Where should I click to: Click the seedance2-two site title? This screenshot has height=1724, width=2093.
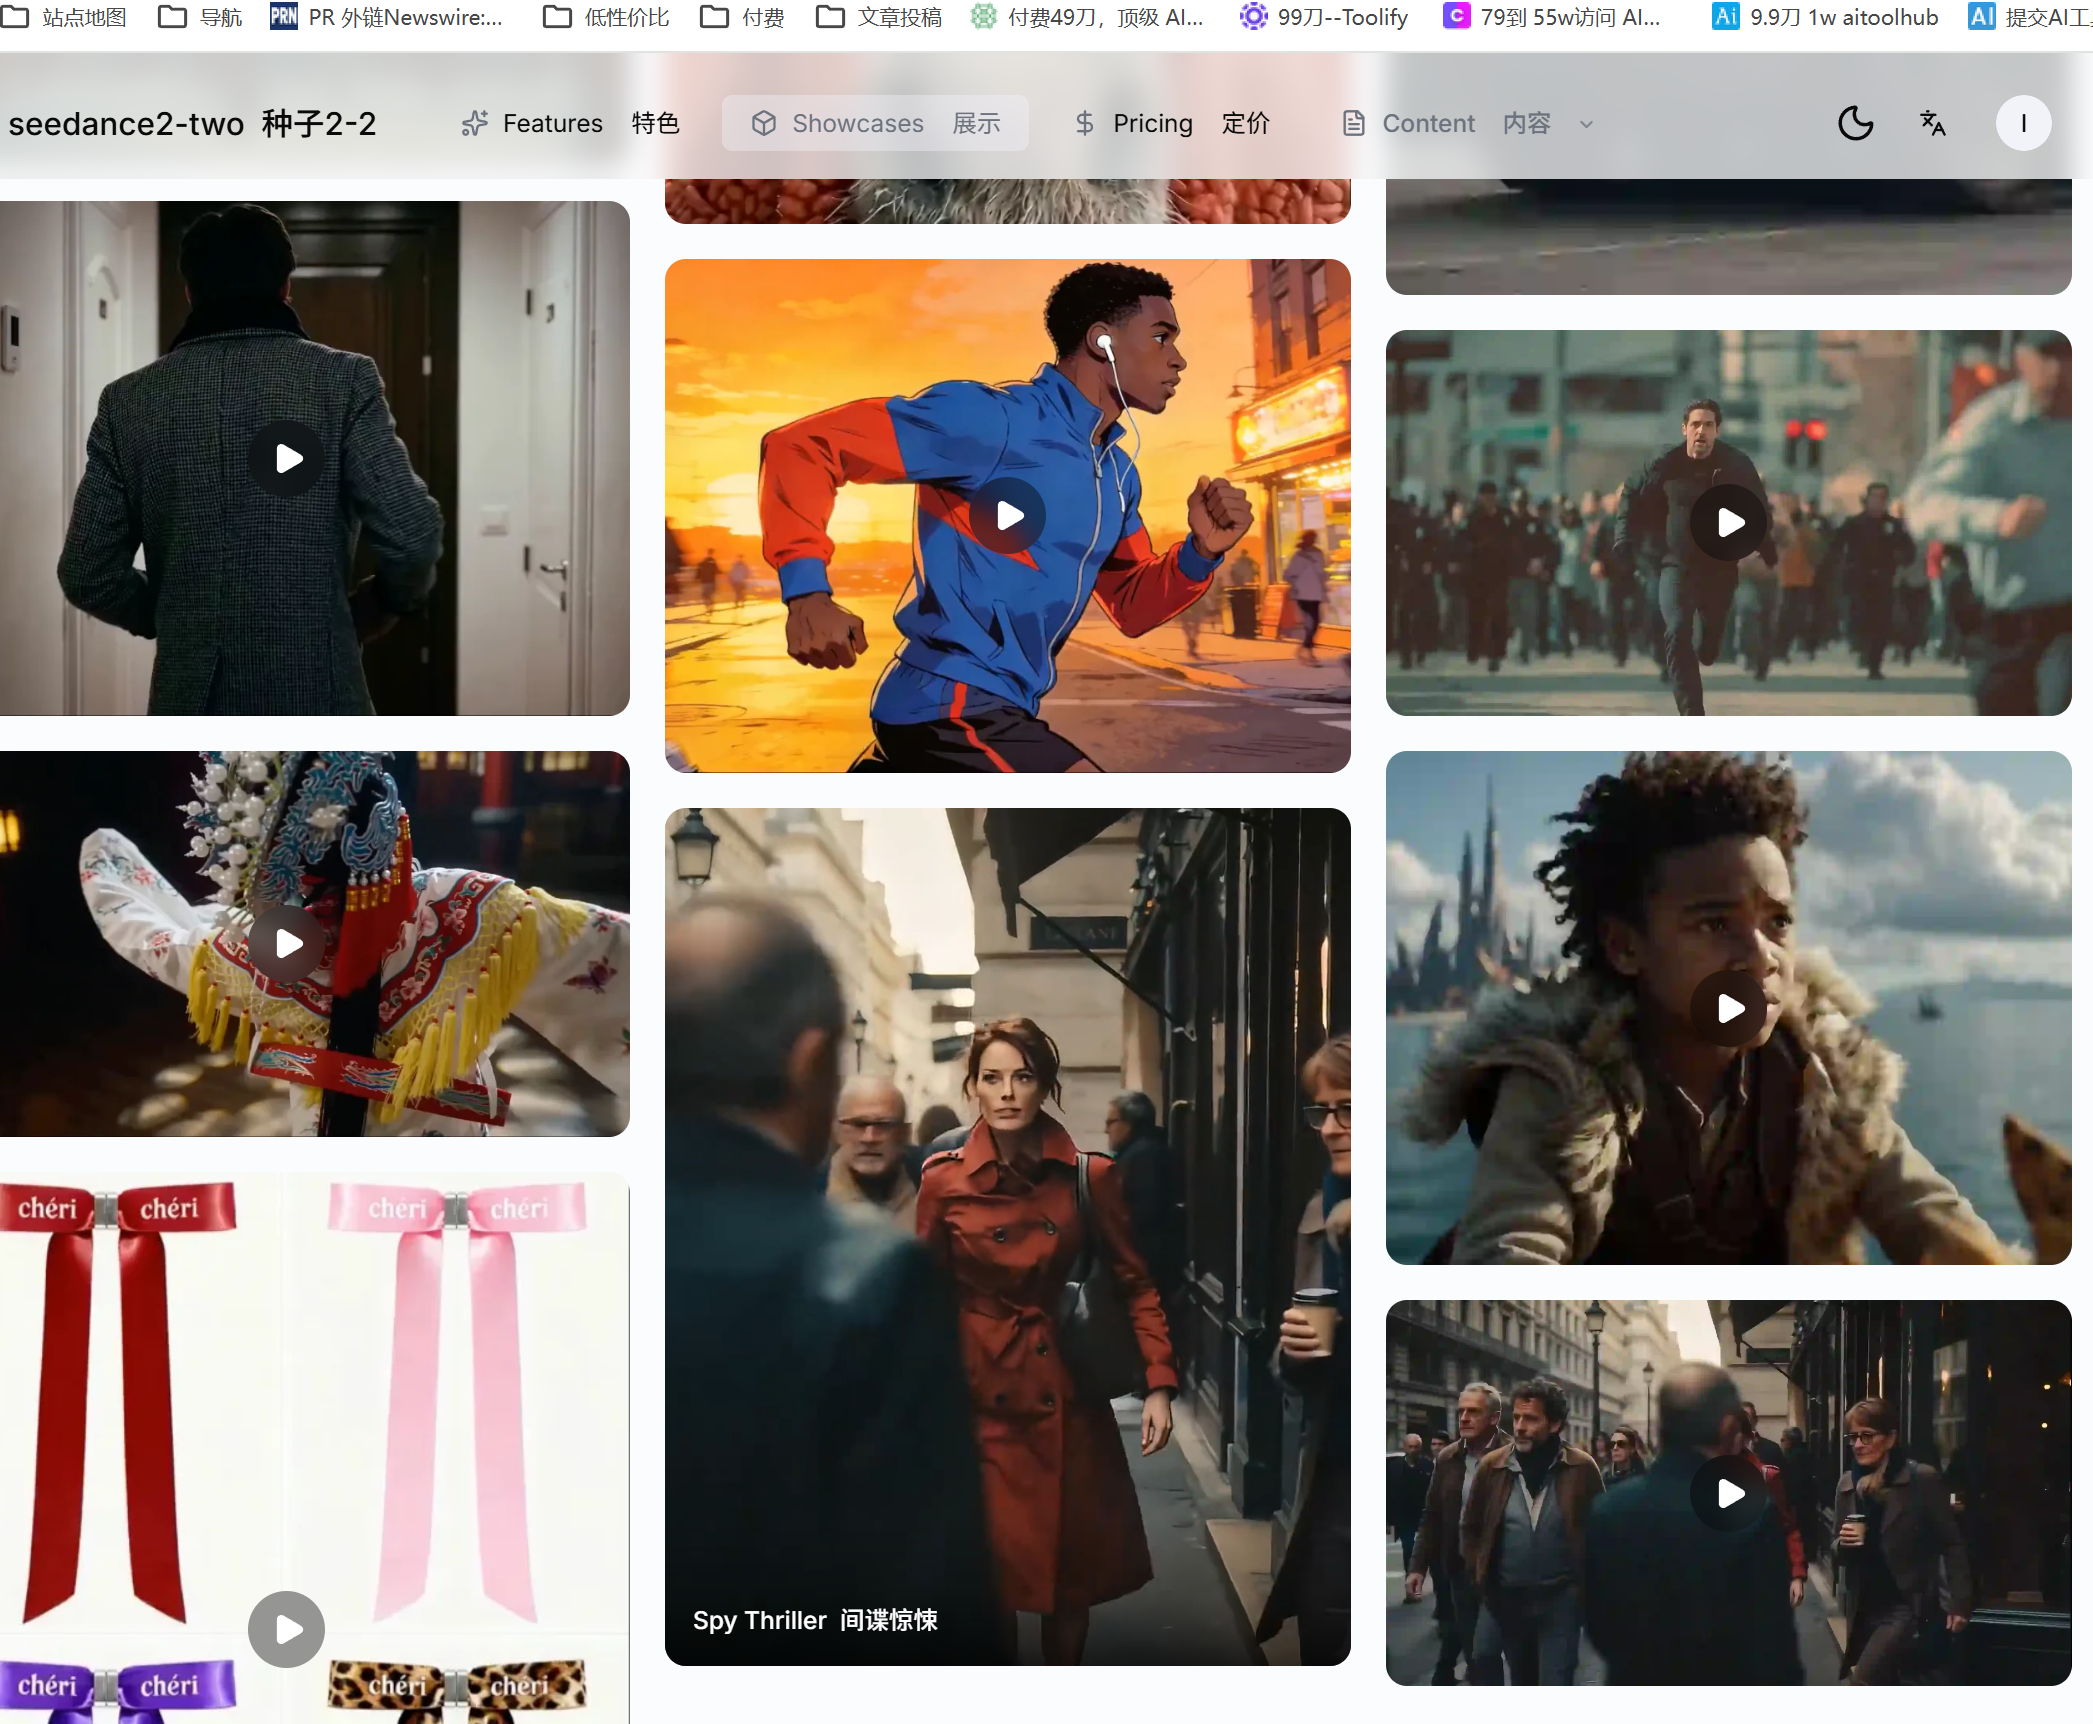click(192, 123)
